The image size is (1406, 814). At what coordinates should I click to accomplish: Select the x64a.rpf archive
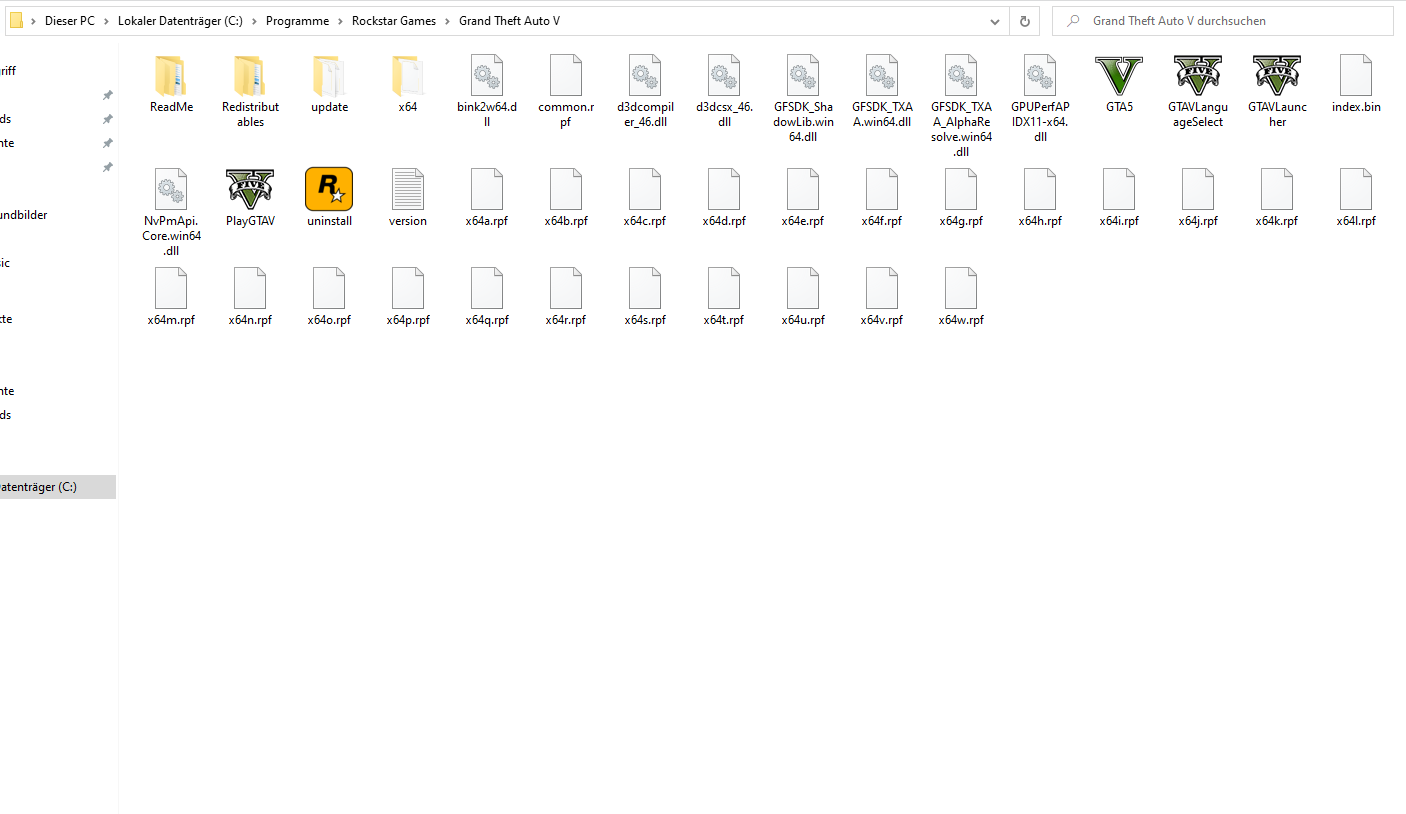coord(487,190)
